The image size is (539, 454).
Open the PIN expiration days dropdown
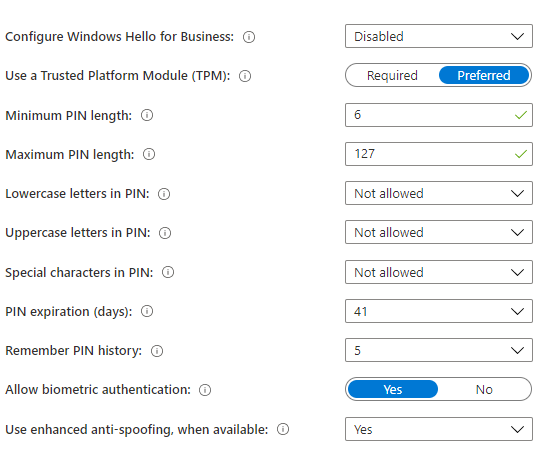pyautogui.click(x=439, y=311)
